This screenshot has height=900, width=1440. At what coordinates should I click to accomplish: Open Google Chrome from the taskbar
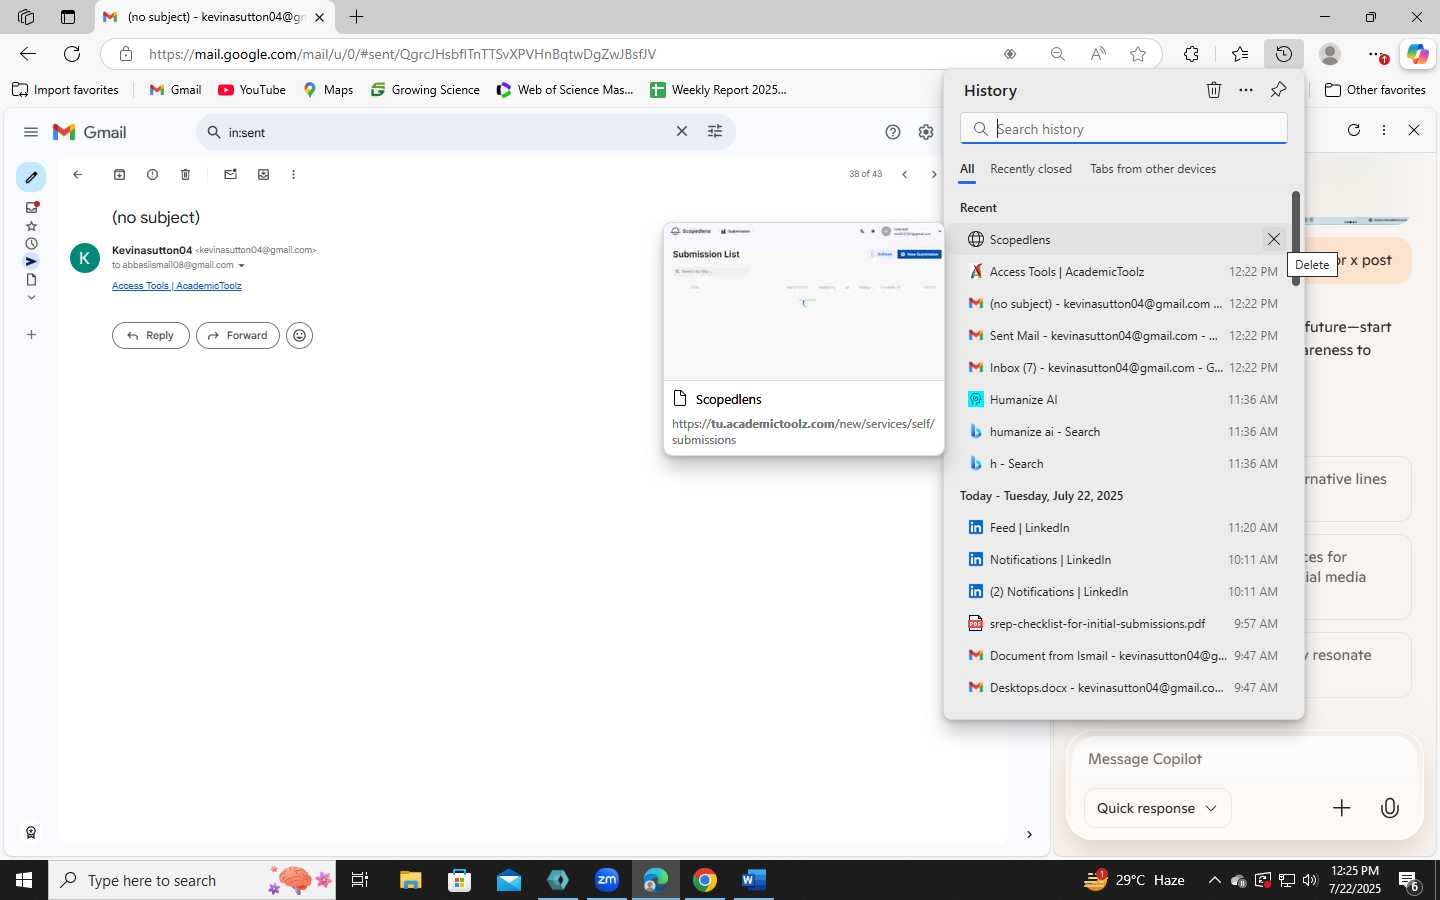[x=705, y=880]
